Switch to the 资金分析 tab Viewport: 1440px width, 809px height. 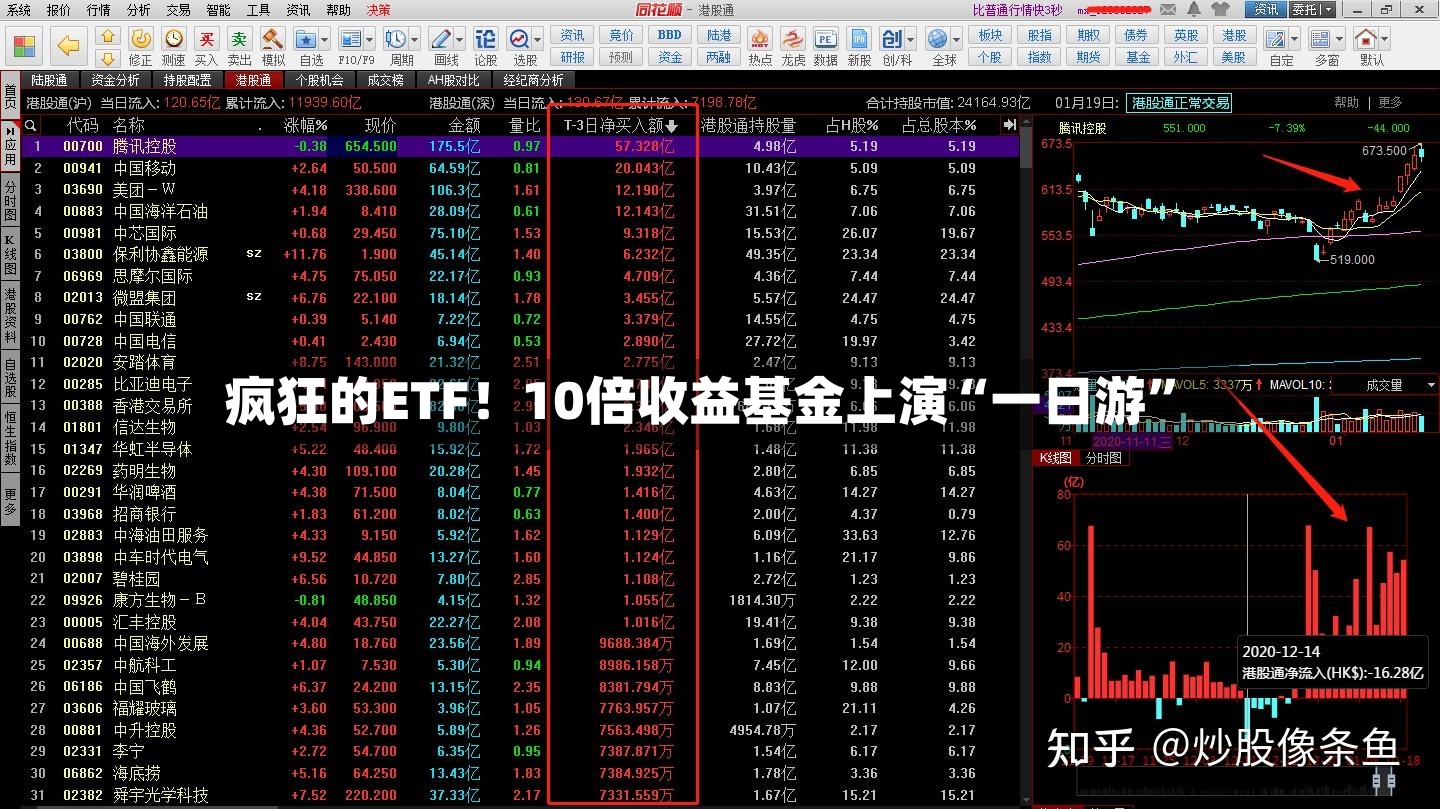tap(115, 80)
